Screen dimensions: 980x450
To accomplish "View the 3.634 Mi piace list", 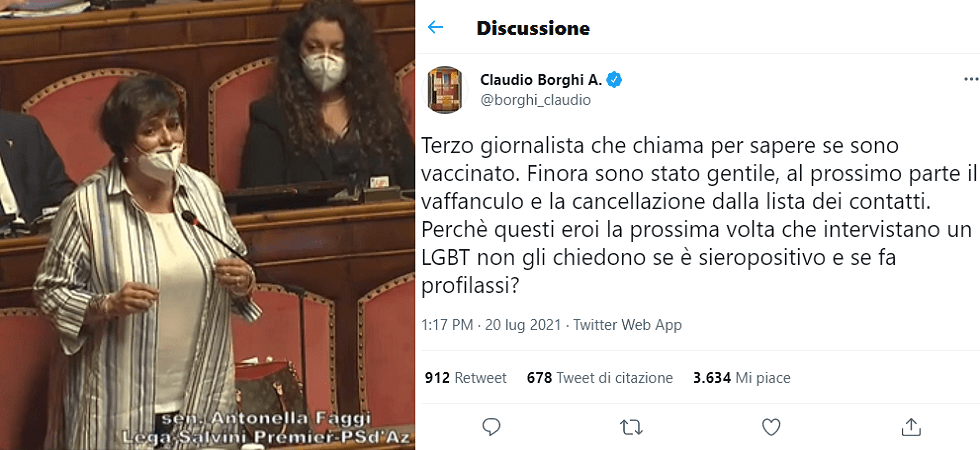I will point(742,378).
